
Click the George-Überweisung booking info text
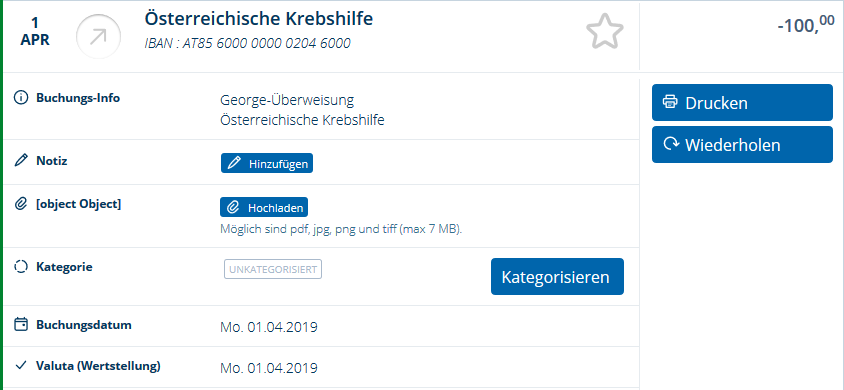(287, 101)
